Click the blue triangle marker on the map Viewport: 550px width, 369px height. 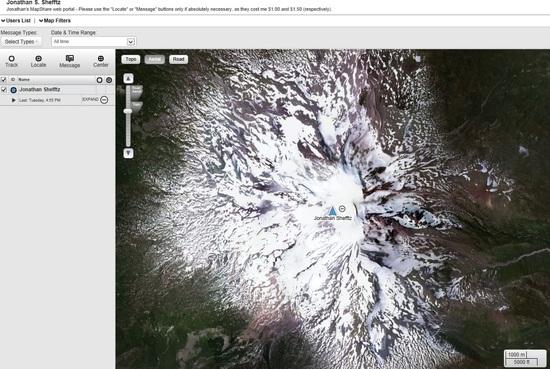[332, 211]
